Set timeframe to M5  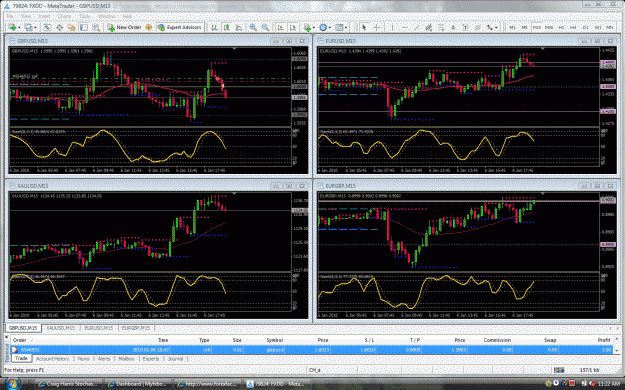point(525,27)
